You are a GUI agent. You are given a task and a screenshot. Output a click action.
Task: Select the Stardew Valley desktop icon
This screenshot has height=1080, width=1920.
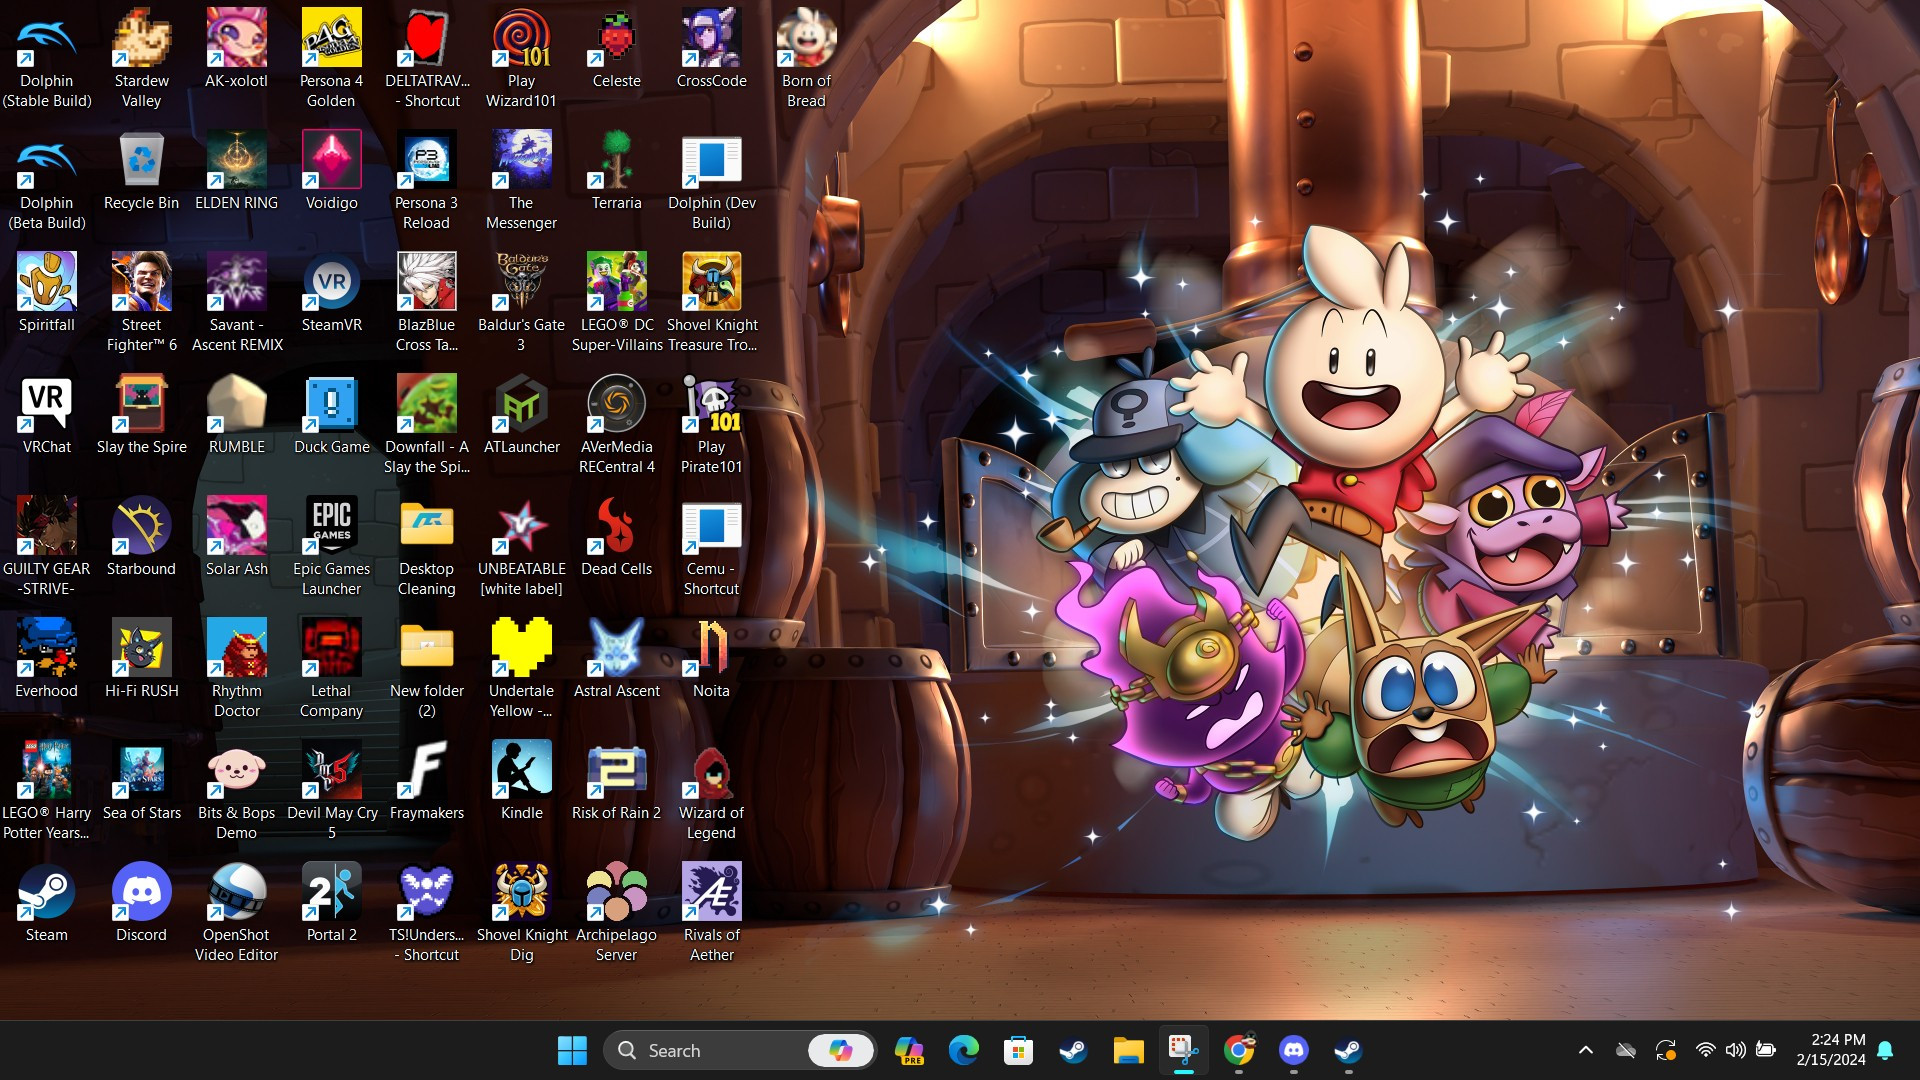tap(141, 58)
